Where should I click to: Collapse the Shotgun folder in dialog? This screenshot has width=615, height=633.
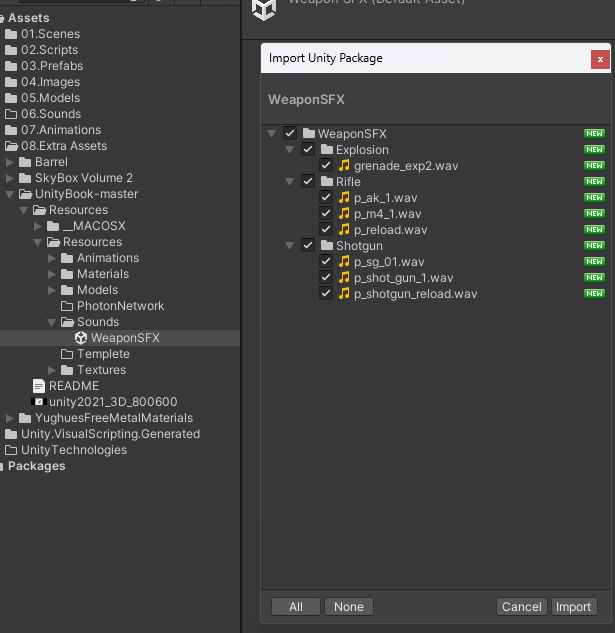click(x=290, y=246)
